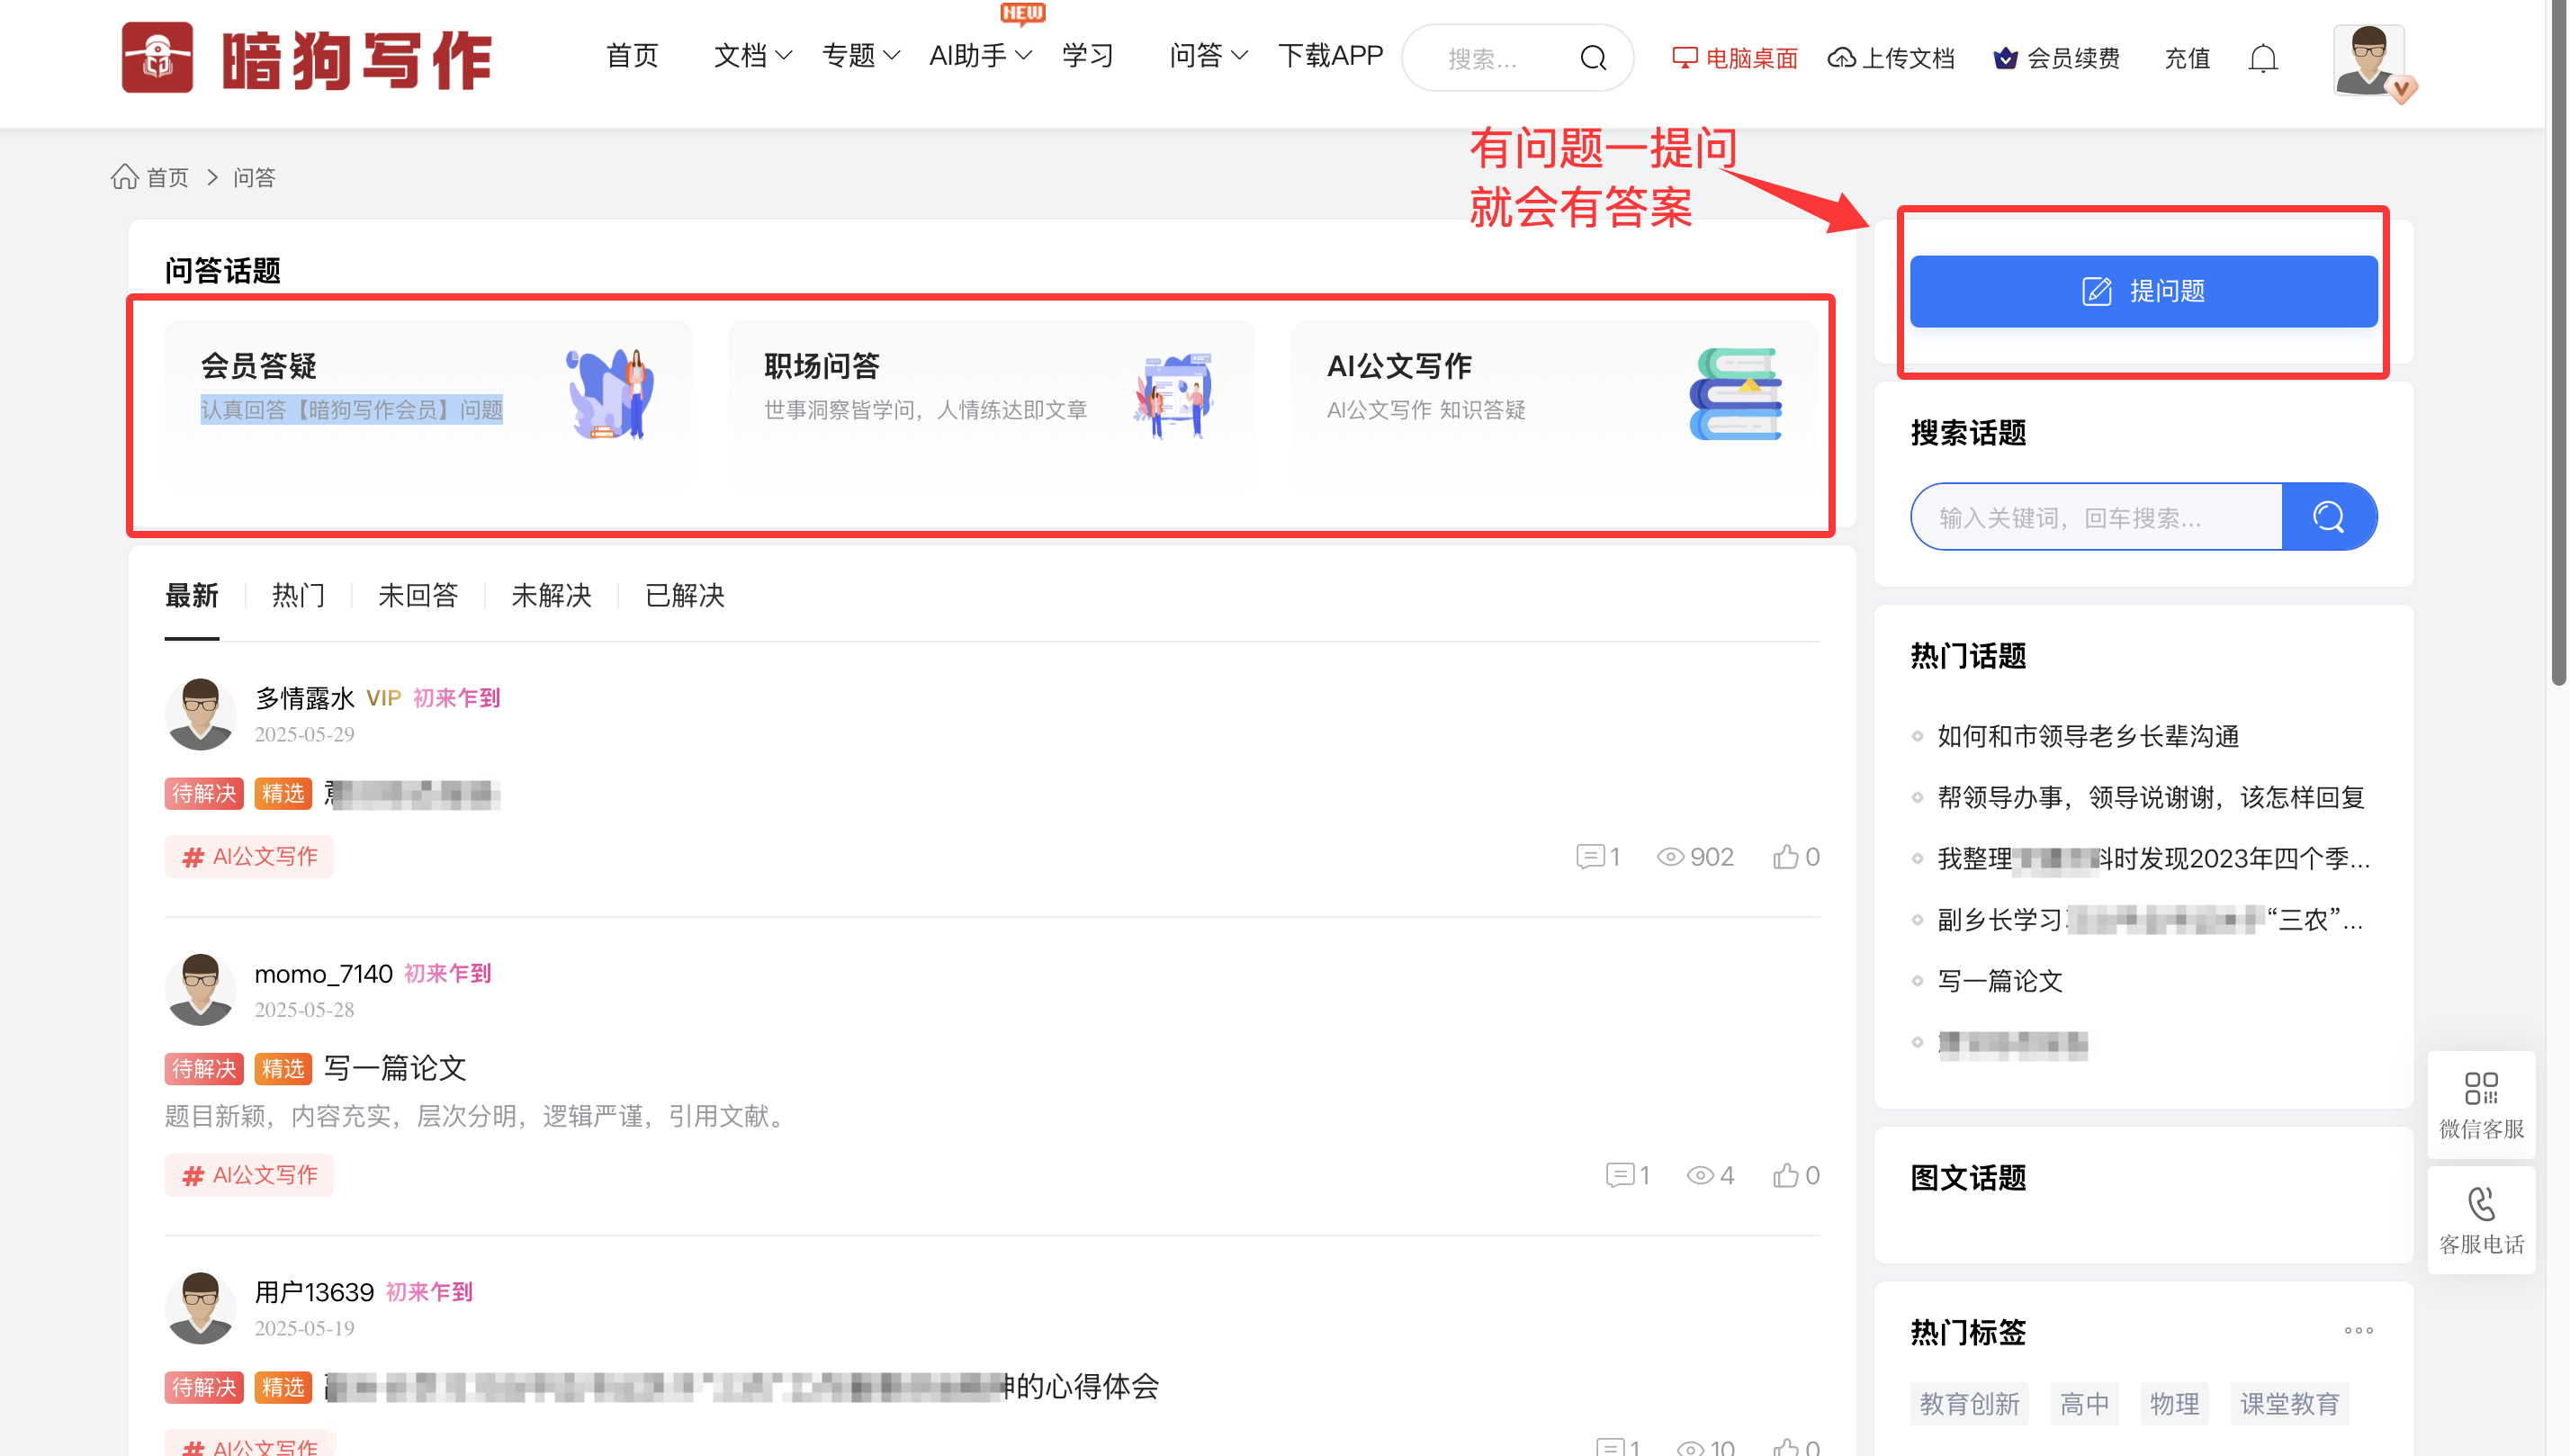Viewport: 2570px width, 1456px height.
Task: Click the views eye icon showing 902
Action: coord(1670,857)
